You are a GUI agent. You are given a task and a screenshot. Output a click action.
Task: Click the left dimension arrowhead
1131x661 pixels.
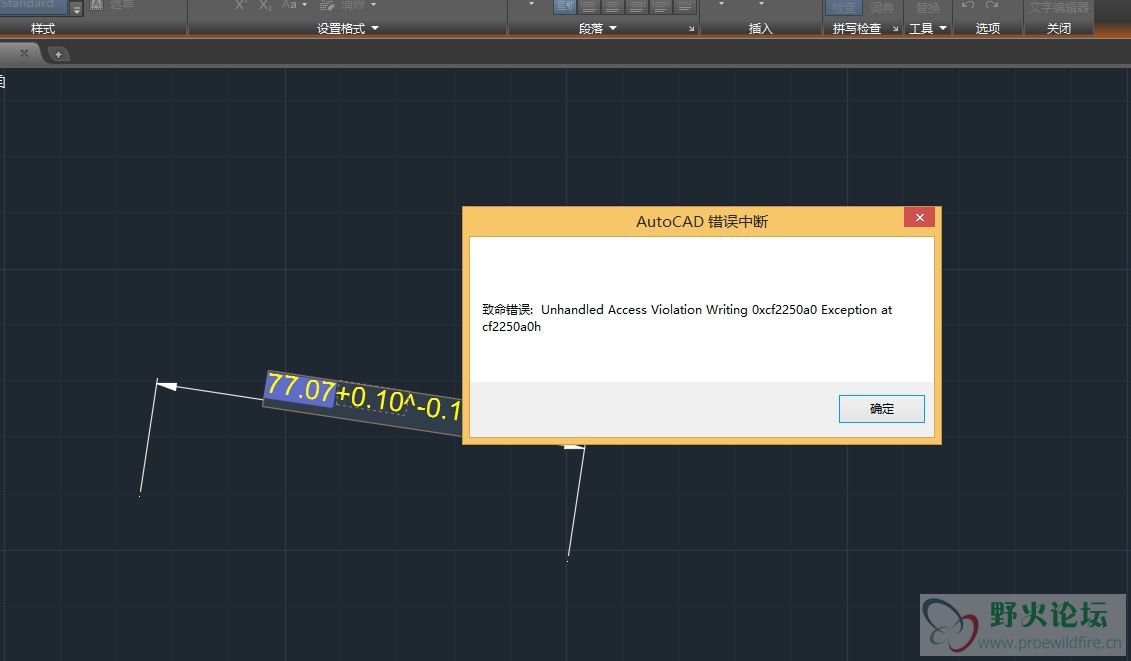(x=167, y=386)
